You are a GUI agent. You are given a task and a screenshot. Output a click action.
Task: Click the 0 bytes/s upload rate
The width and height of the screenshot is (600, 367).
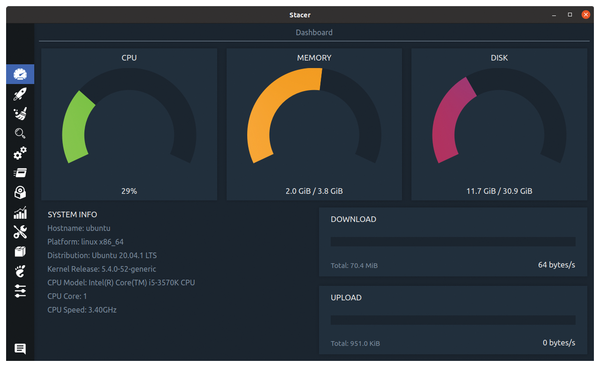pos(559,343)
